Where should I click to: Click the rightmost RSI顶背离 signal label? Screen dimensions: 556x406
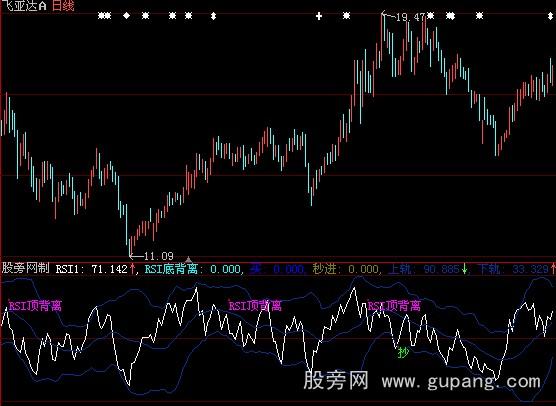pyautogui.click(x=394, y=306)
